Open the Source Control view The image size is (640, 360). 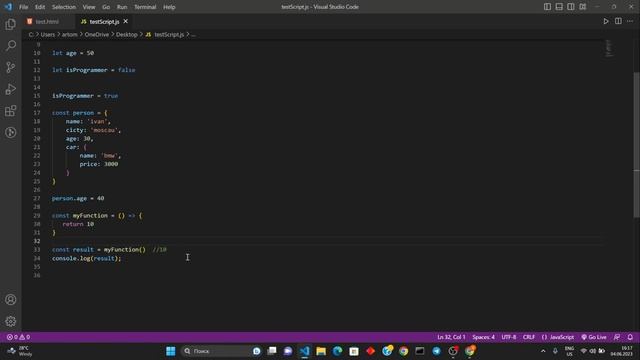pos(11,67)
